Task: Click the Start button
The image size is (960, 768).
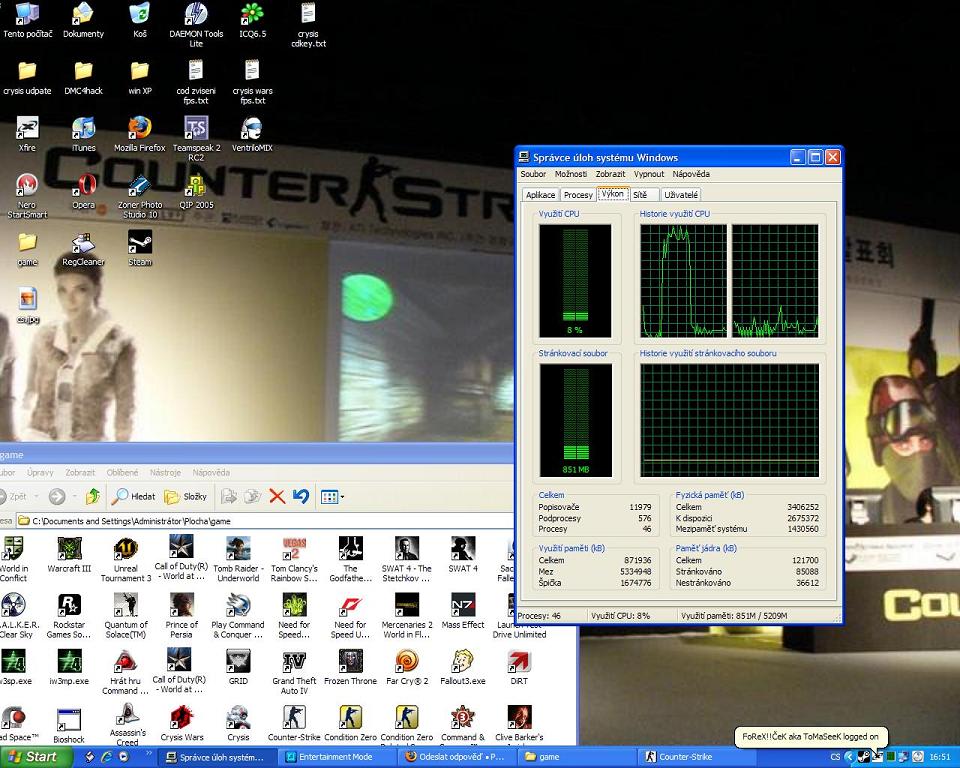Action: [34, 756]
